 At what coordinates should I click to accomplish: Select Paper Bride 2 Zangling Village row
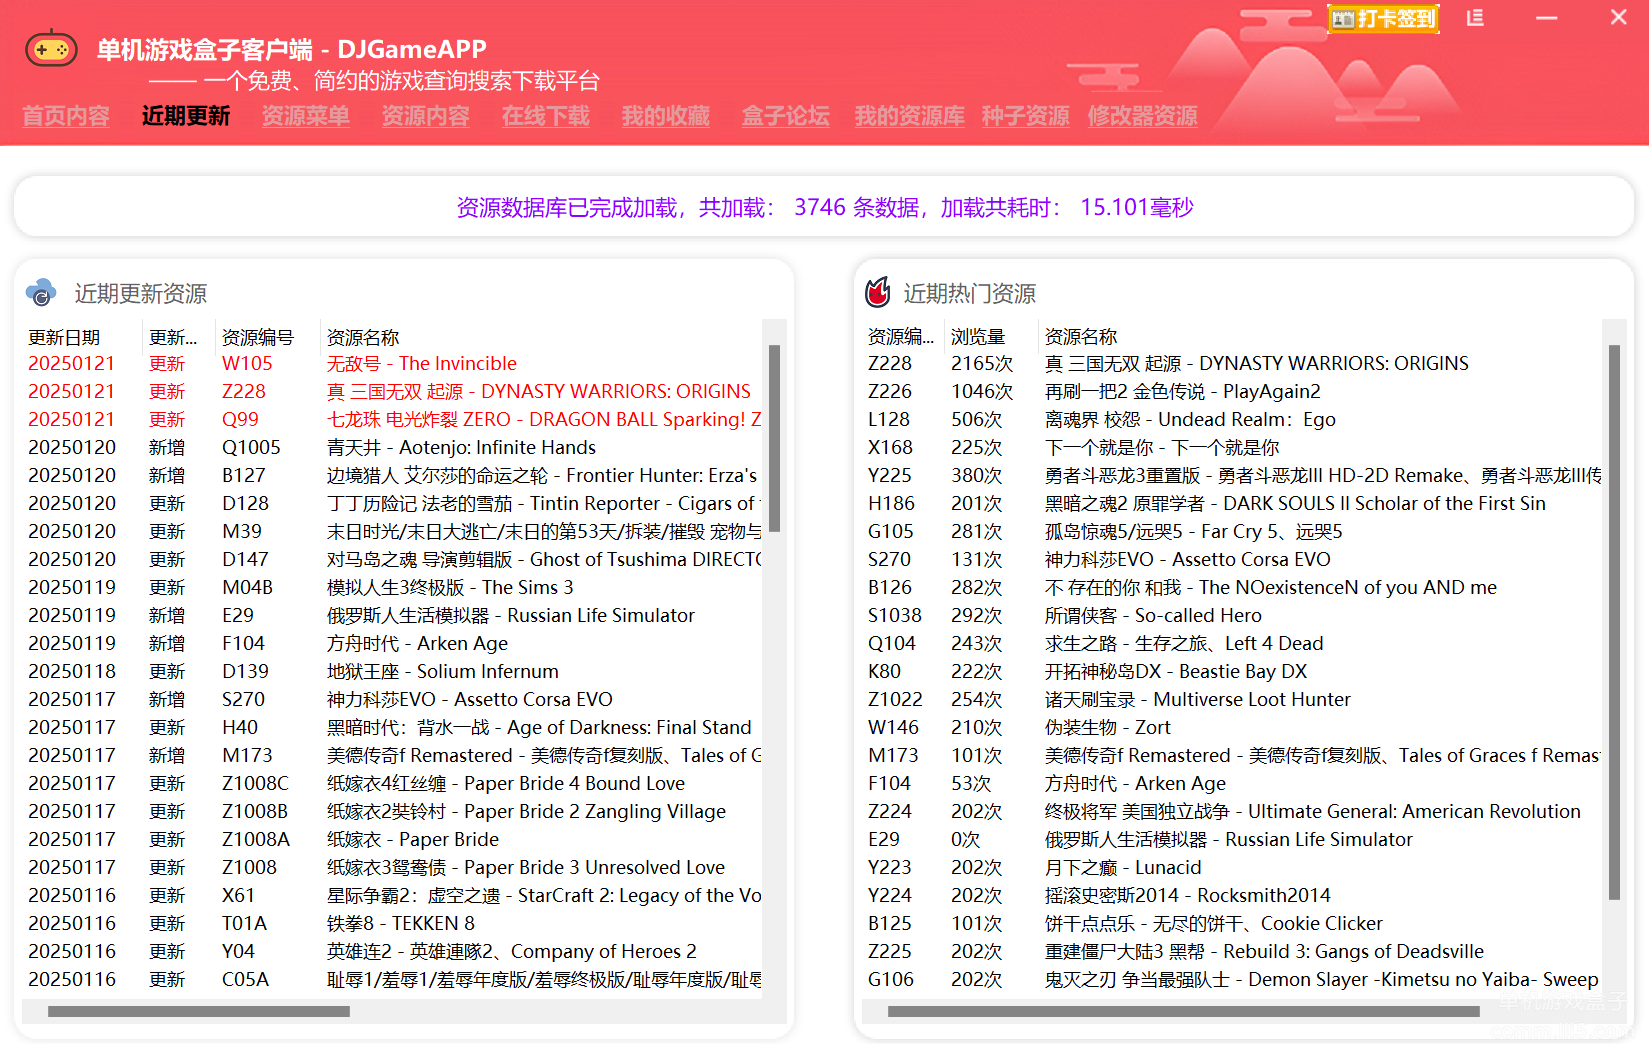pos(392,811)
